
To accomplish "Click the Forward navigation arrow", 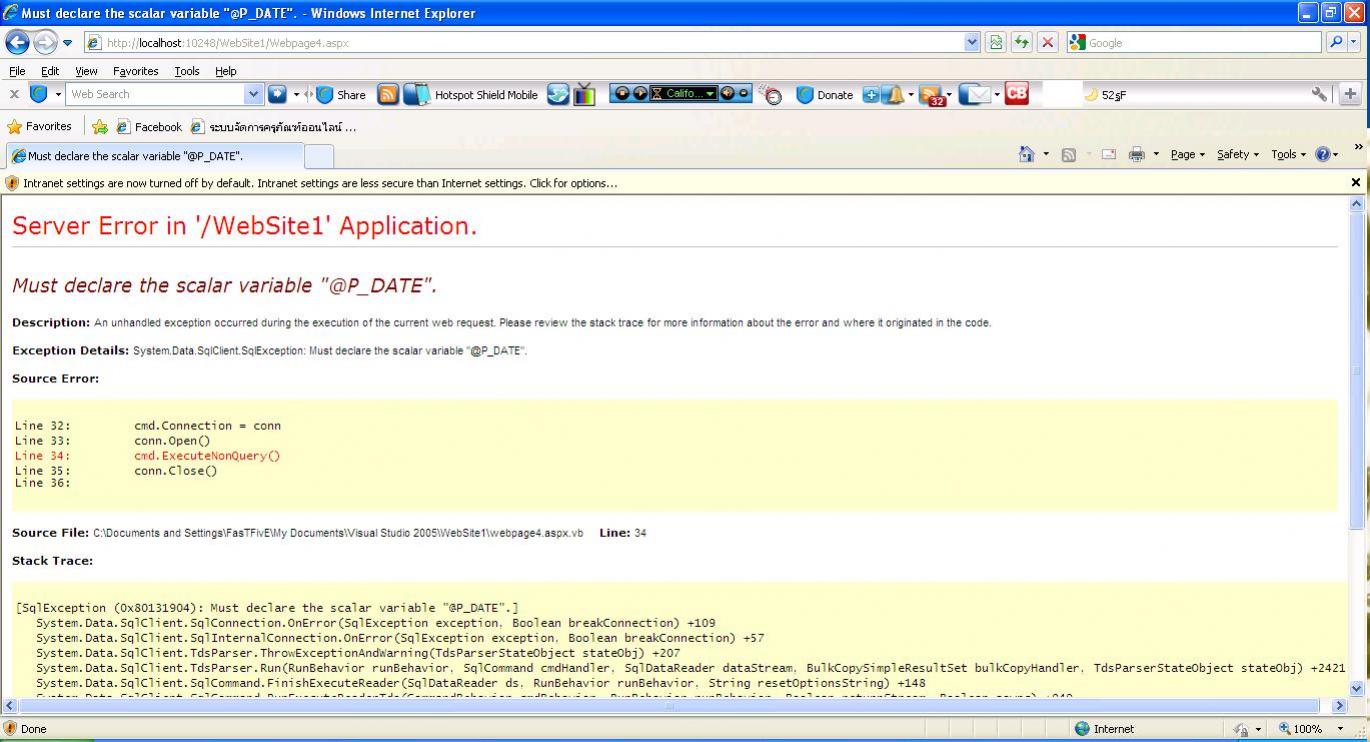I will coord(45,42).
